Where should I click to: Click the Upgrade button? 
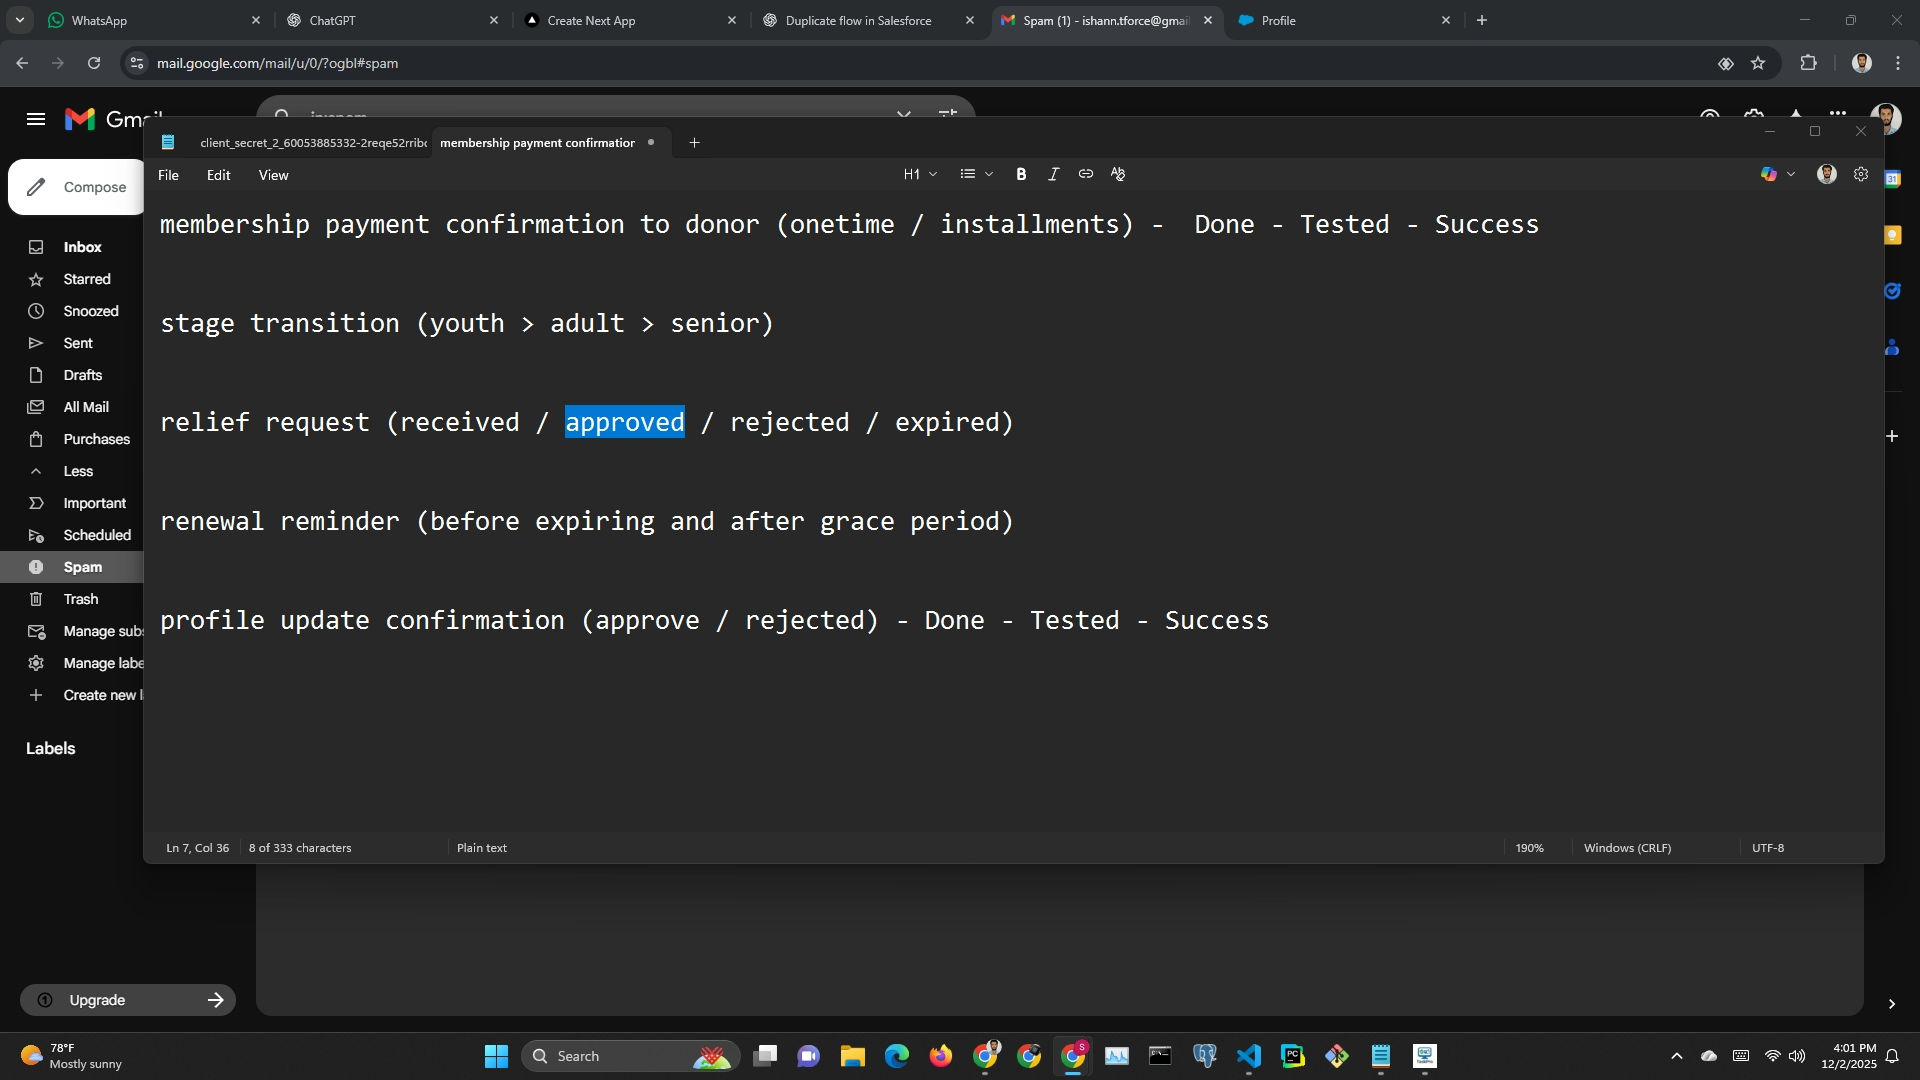[x=128, y=1000]
